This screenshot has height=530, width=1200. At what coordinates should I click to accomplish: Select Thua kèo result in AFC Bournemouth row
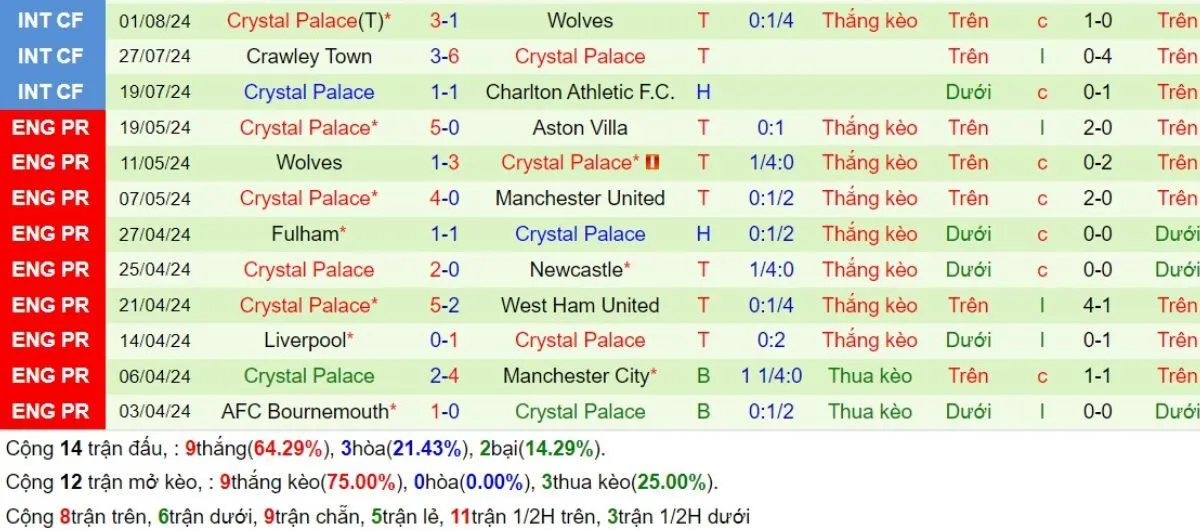click(870, 411)
